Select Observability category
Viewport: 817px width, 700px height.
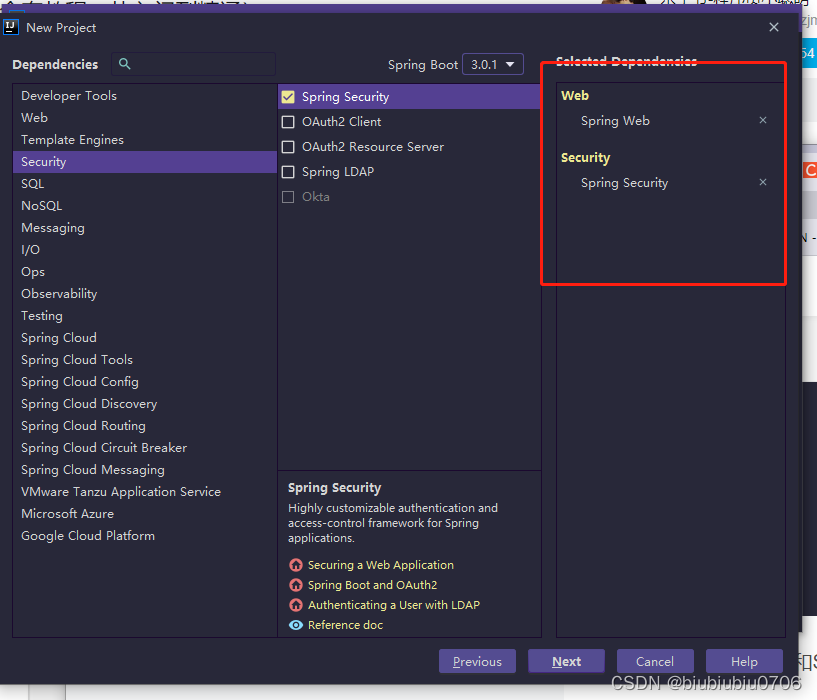[145, 294]
